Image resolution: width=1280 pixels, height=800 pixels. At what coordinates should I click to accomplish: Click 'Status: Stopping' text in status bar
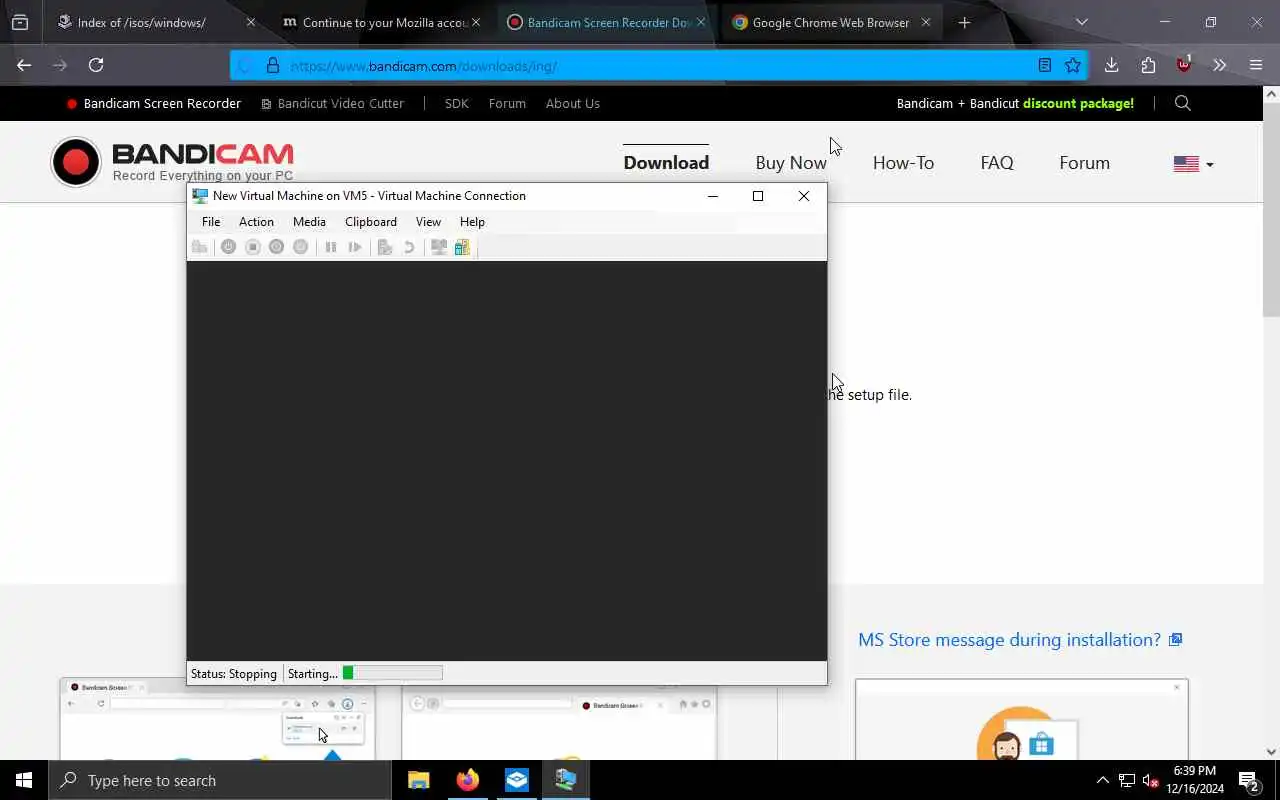click(234, 674)
